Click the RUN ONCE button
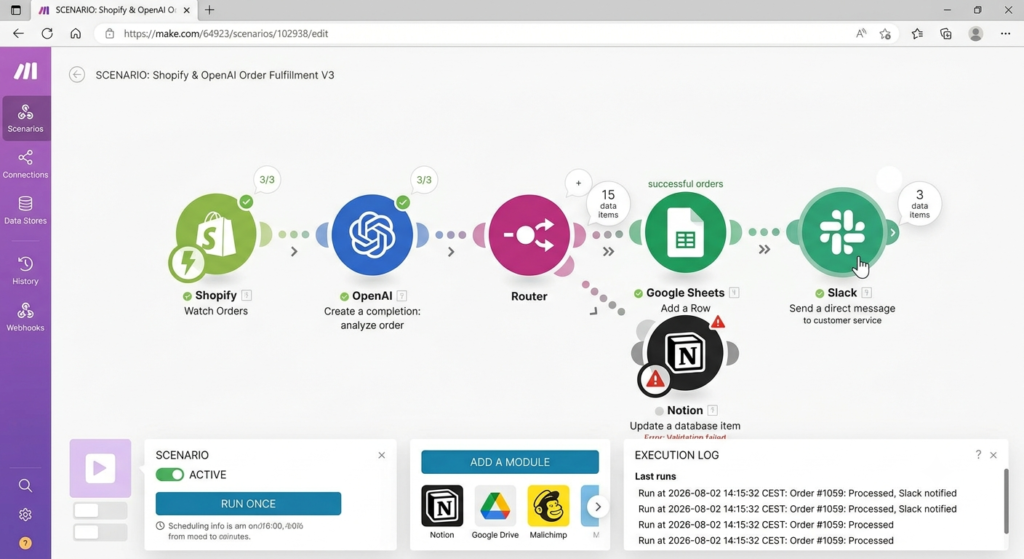The height and width of the screenshot is (559, 1024). tap(248, 503)
